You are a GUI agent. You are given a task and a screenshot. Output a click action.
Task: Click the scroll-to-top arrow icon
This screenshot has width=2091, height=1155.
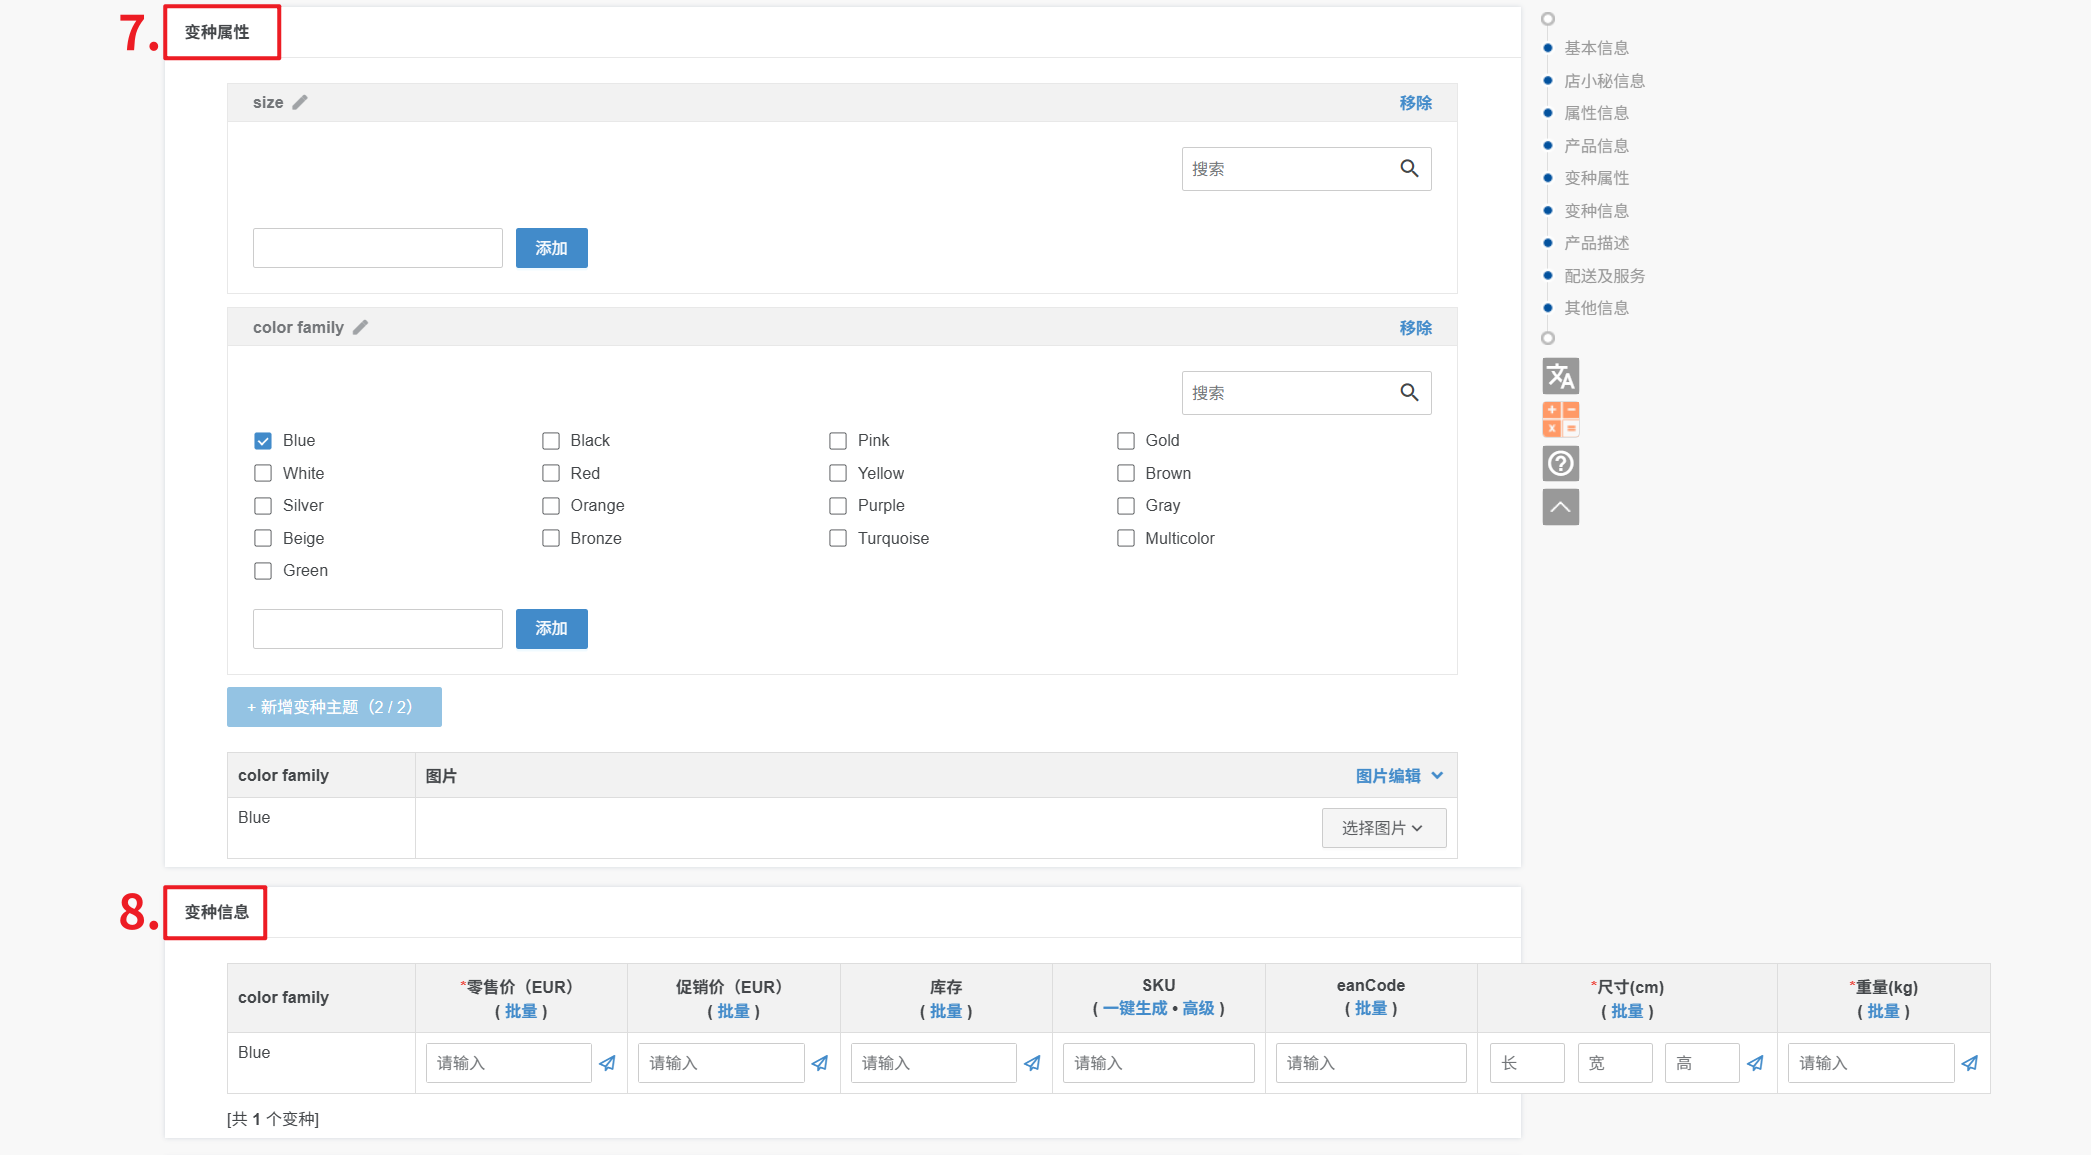(x=1560, y=507)
